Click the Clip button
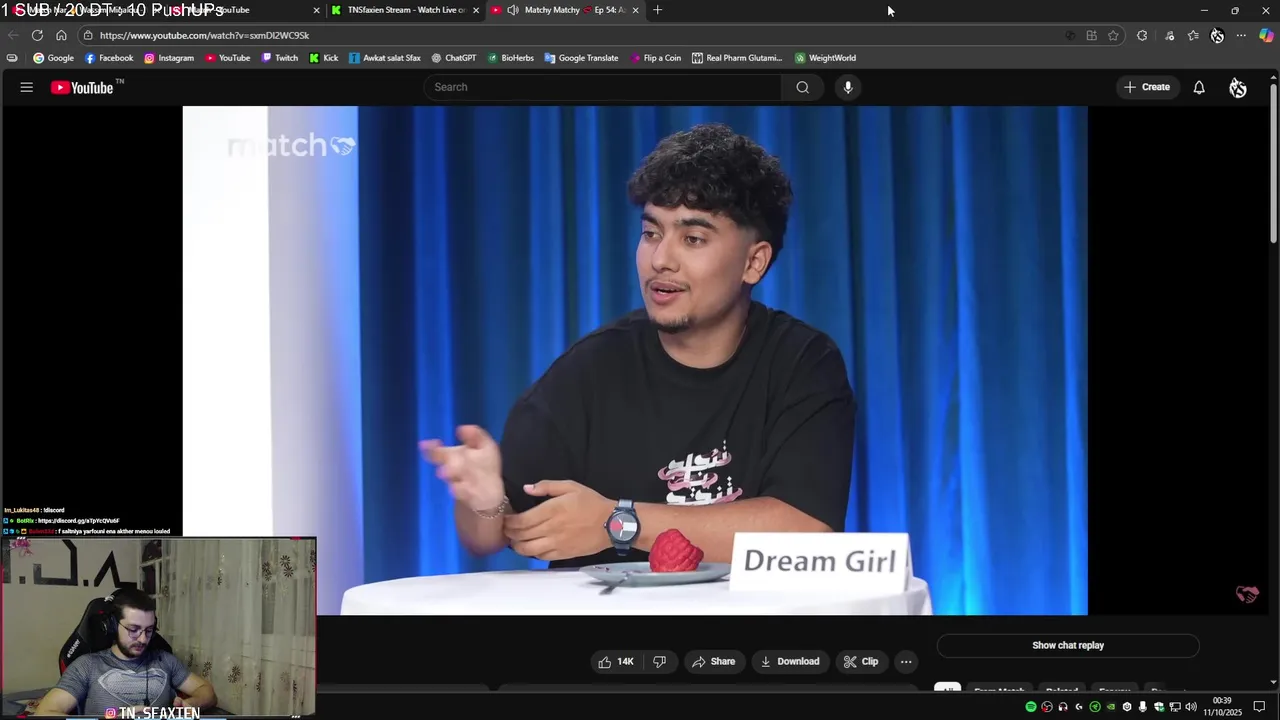Screen dimensions: 1280x720 point(861,661)
